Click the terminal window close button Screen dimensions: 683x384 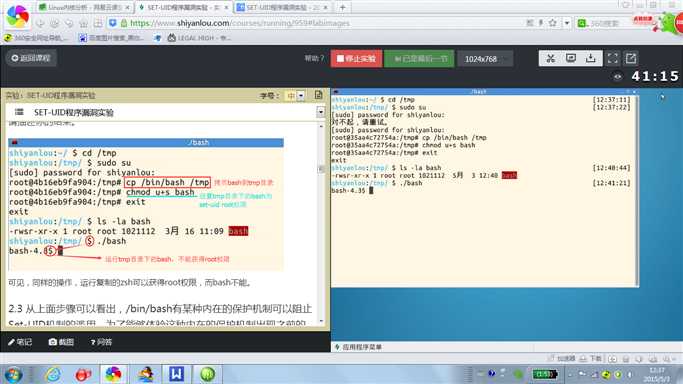(634, 91)
